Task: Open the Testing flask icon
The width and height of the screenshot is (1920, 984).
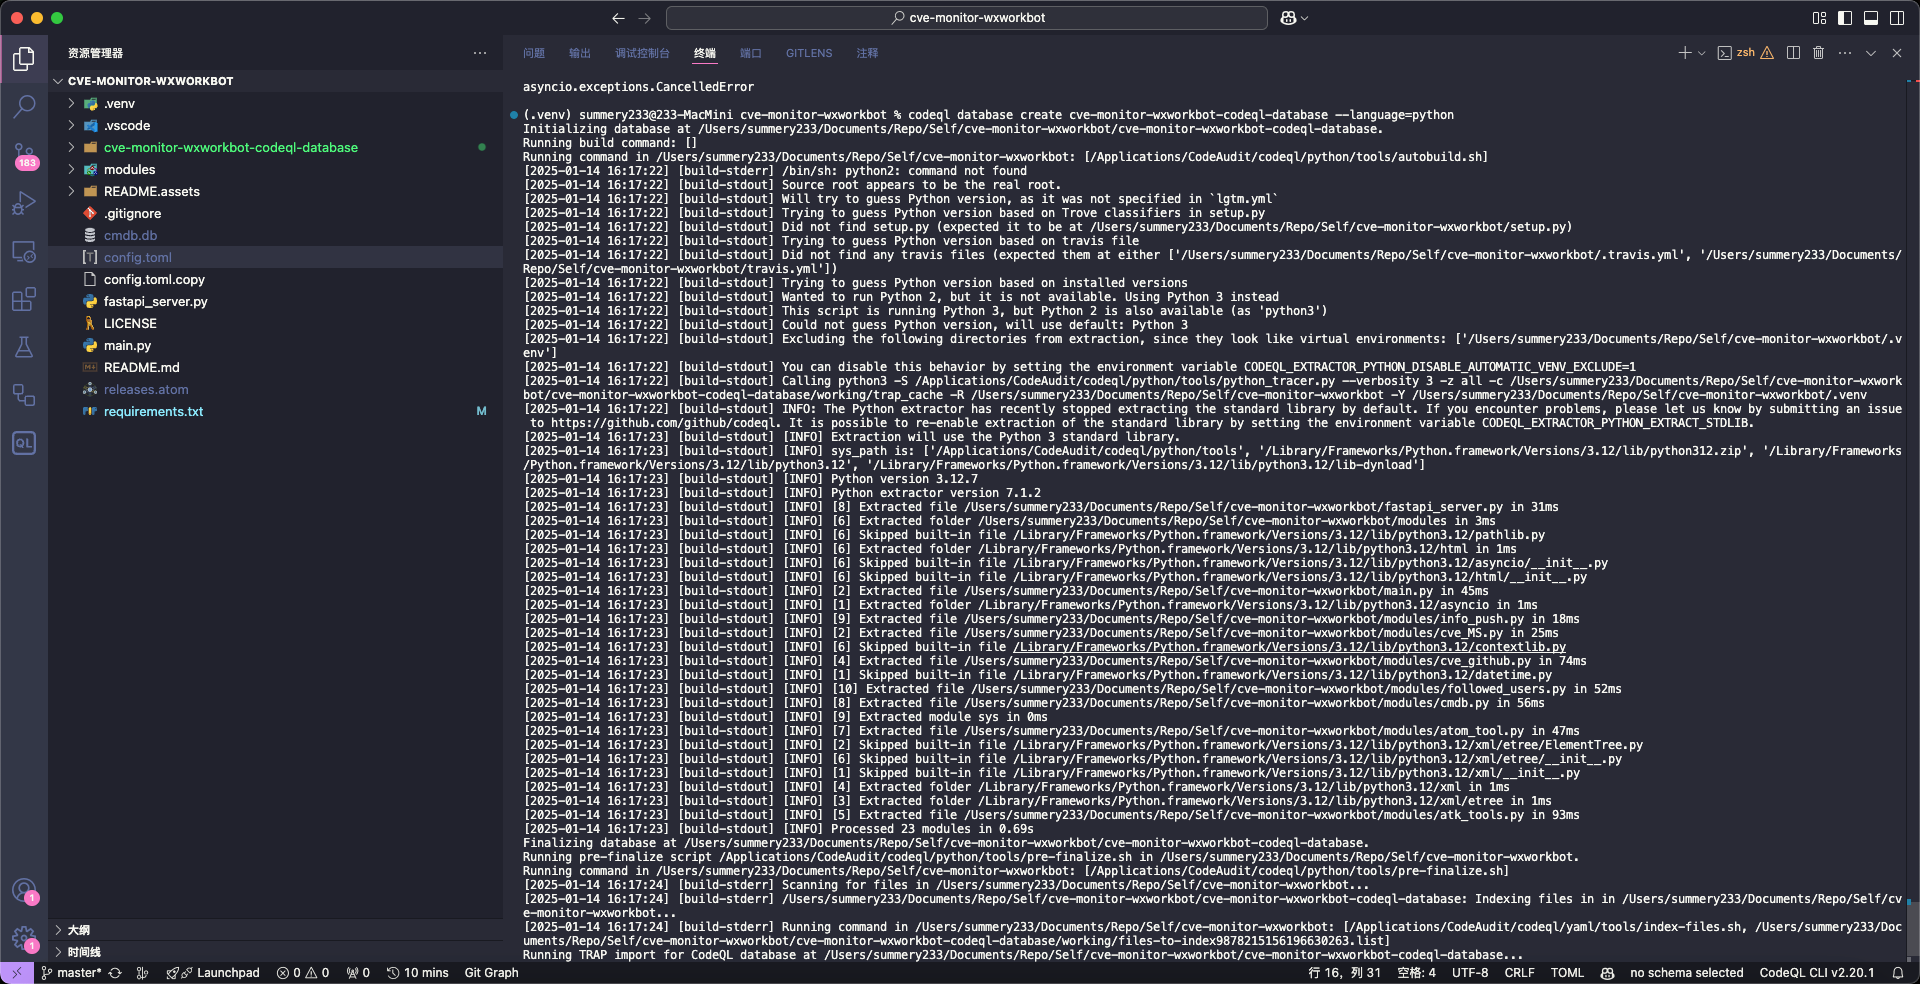Action: tap(24, 347)
